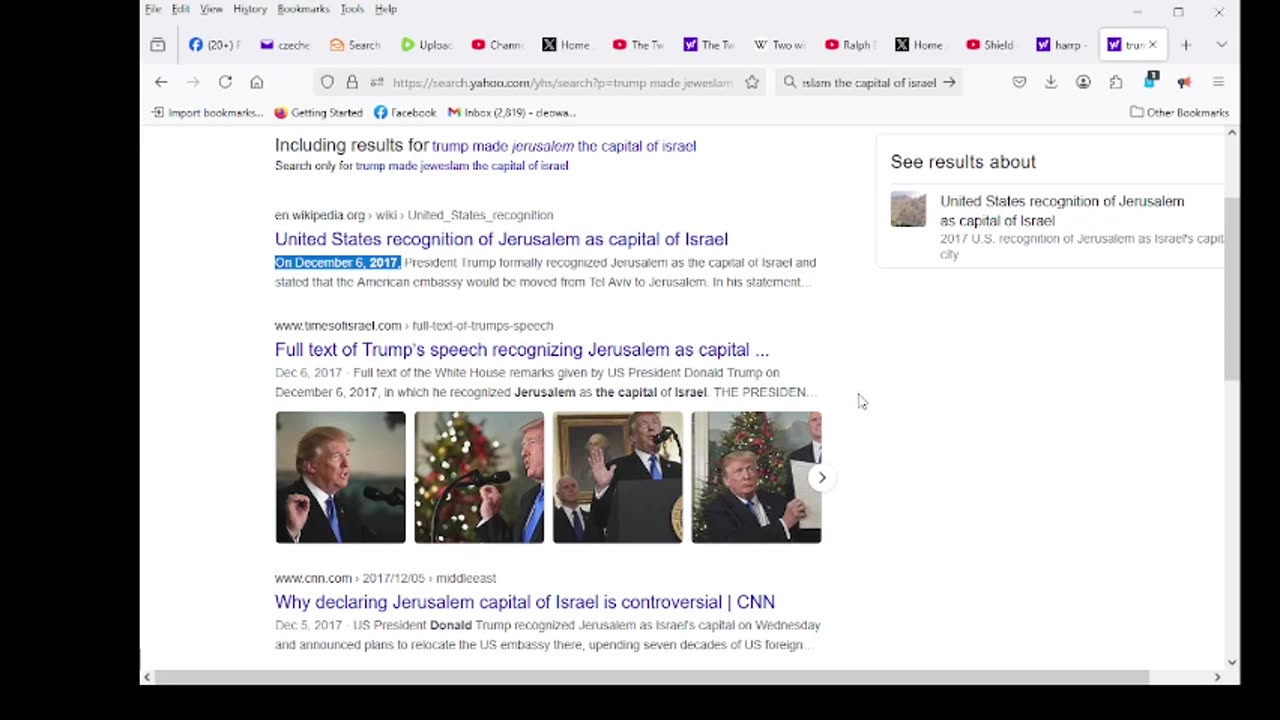
Task: Switch to the Shield YouTube tab
Action: [992, 45]
